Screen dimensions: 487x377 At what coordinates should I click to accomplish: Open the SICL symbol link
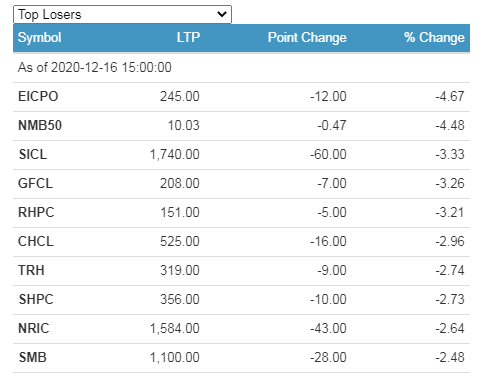point(33,154)
